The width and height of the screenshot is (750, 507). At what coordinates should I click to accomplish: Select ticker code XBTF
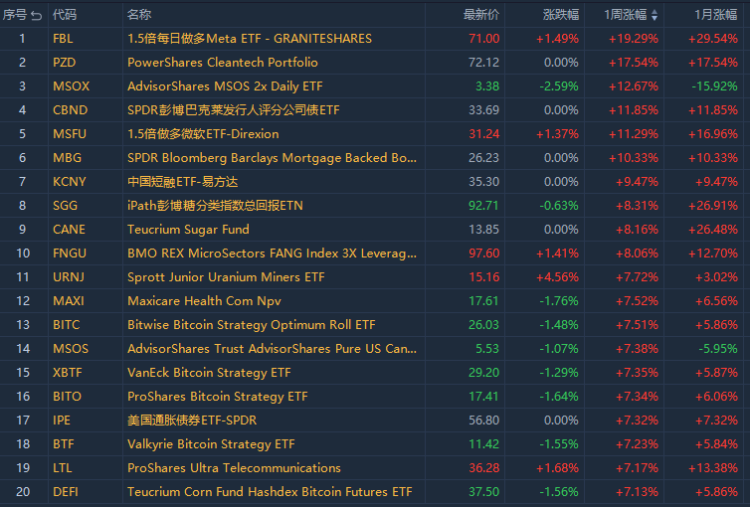[x=67, y=373]
